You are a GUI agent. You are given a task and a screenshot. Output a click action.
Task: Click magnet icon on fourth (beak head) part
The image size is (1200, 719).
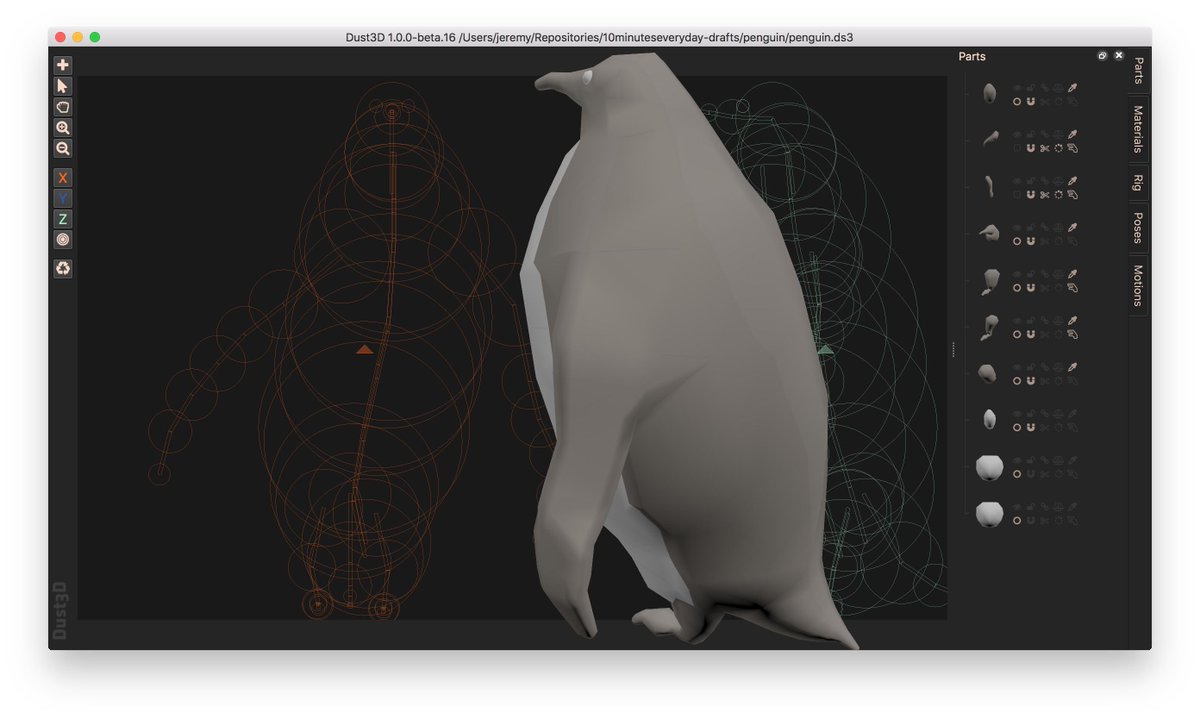tap(1030, 241)
